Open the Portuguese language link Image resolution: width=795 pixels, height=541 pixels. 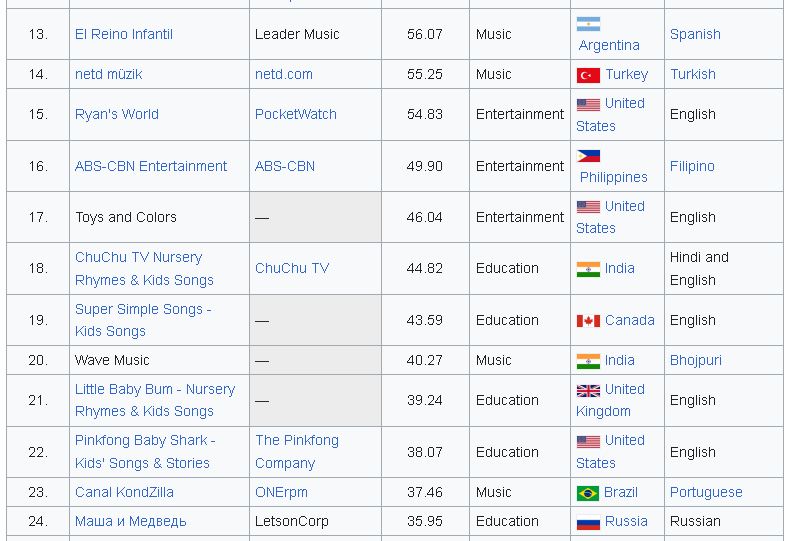(706, 492)
